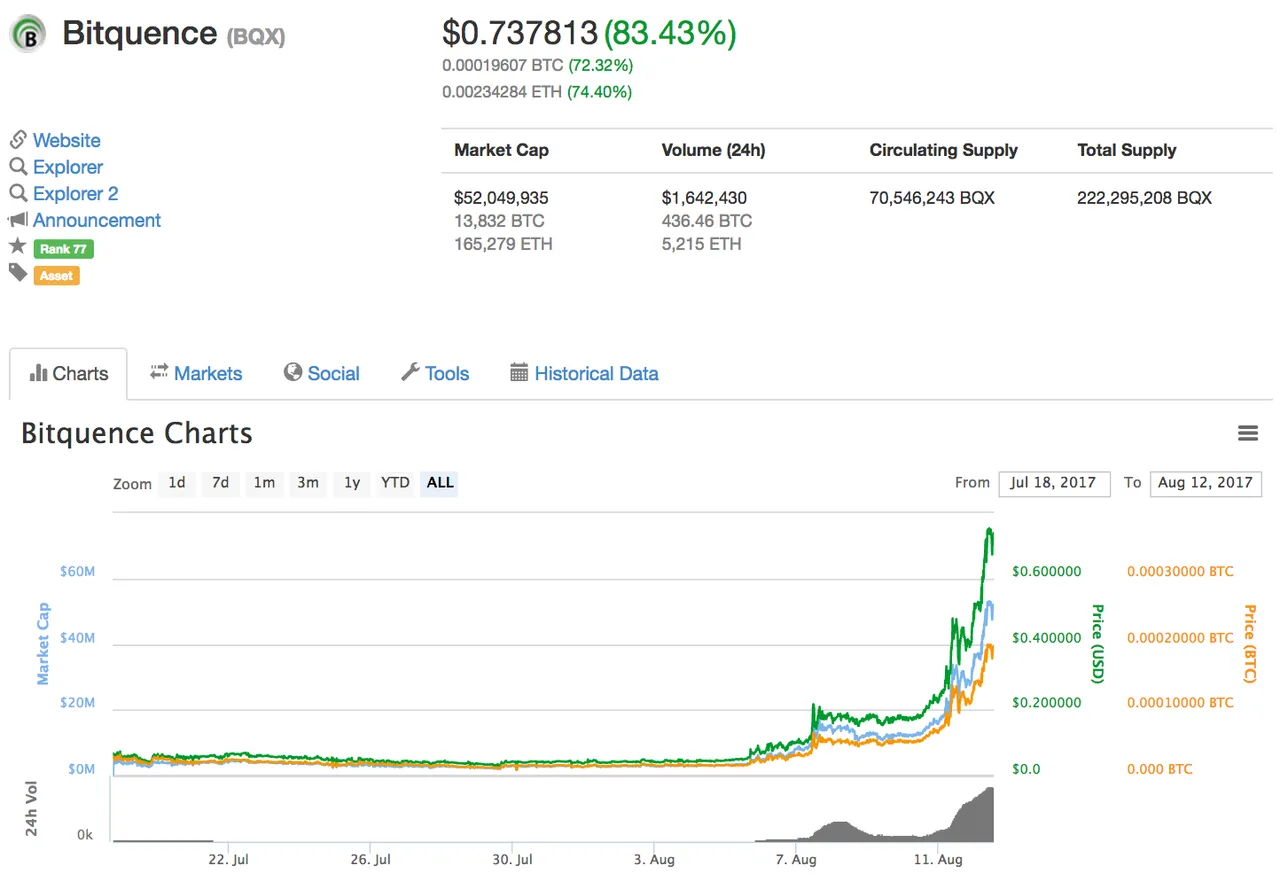
Task: Click the 222,295,208 BQX total supply
Action: pos(1145,198)
